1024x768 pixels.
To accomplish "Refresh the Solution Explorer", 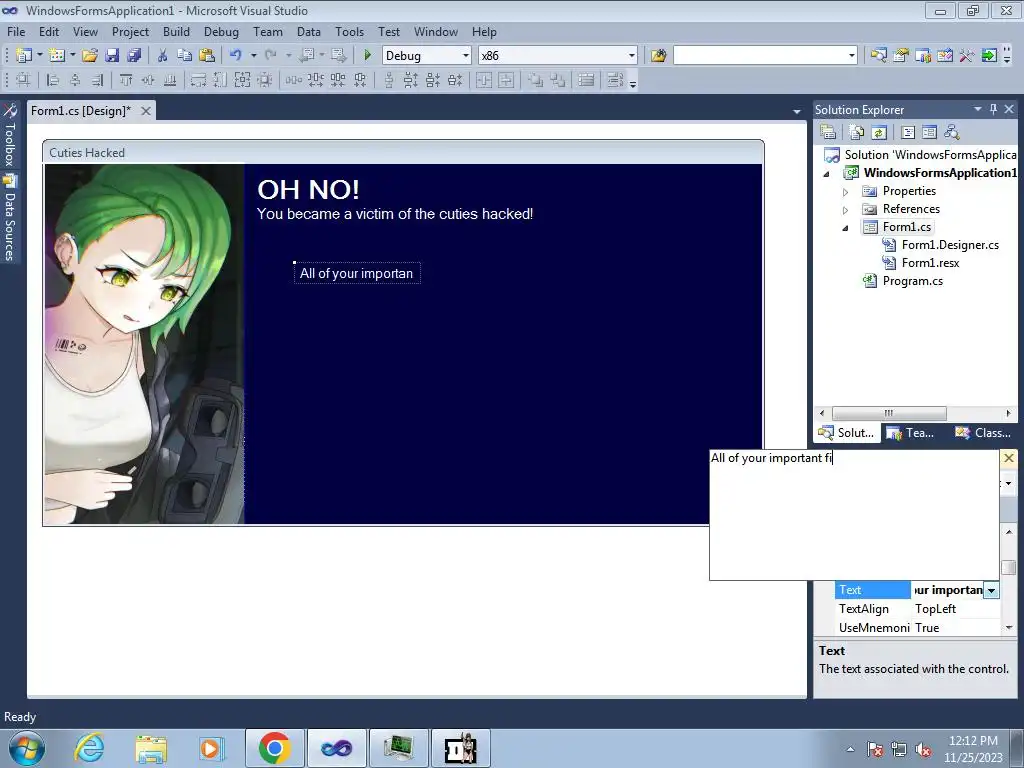I will coord(879,133).
